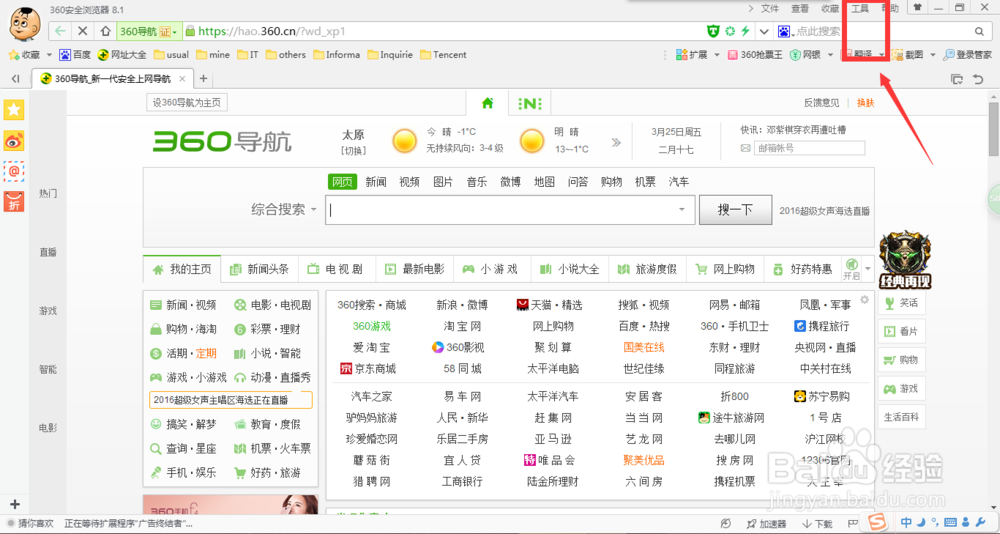The image size is (1000, 534).
Task: Select the 图片 search category tab
Action: point(443,182)
